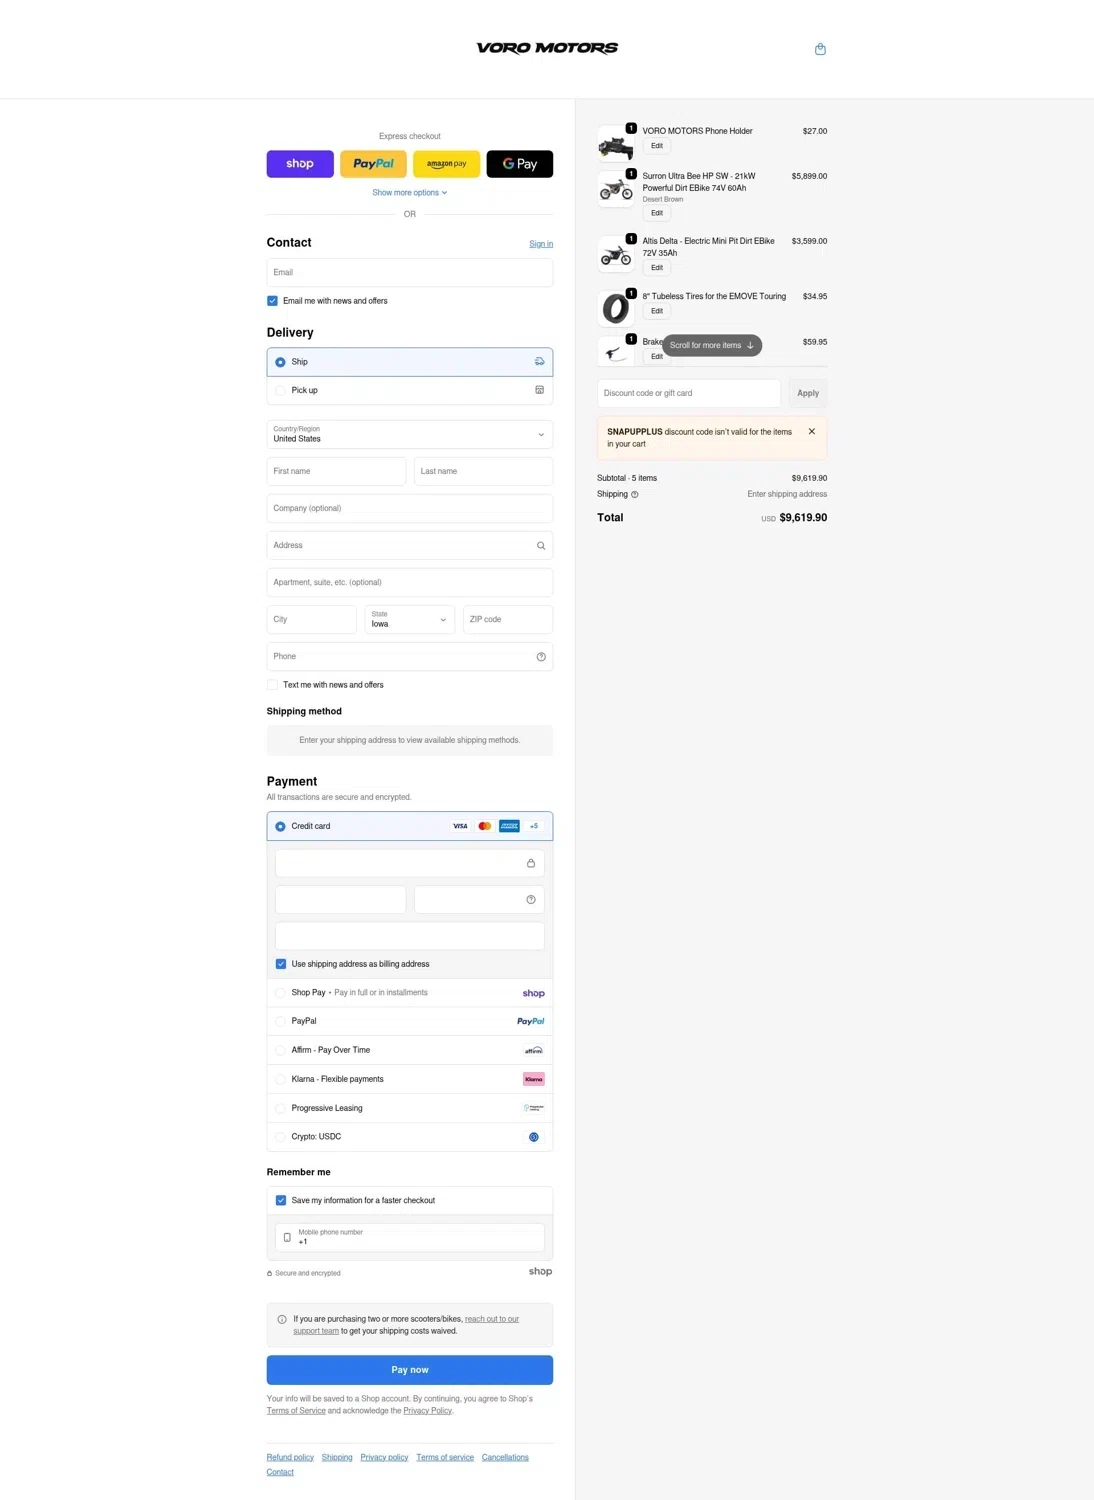Open the State dropdown showing Iowa
The width and height of the screenshot is (1094, 1500).
410,619
